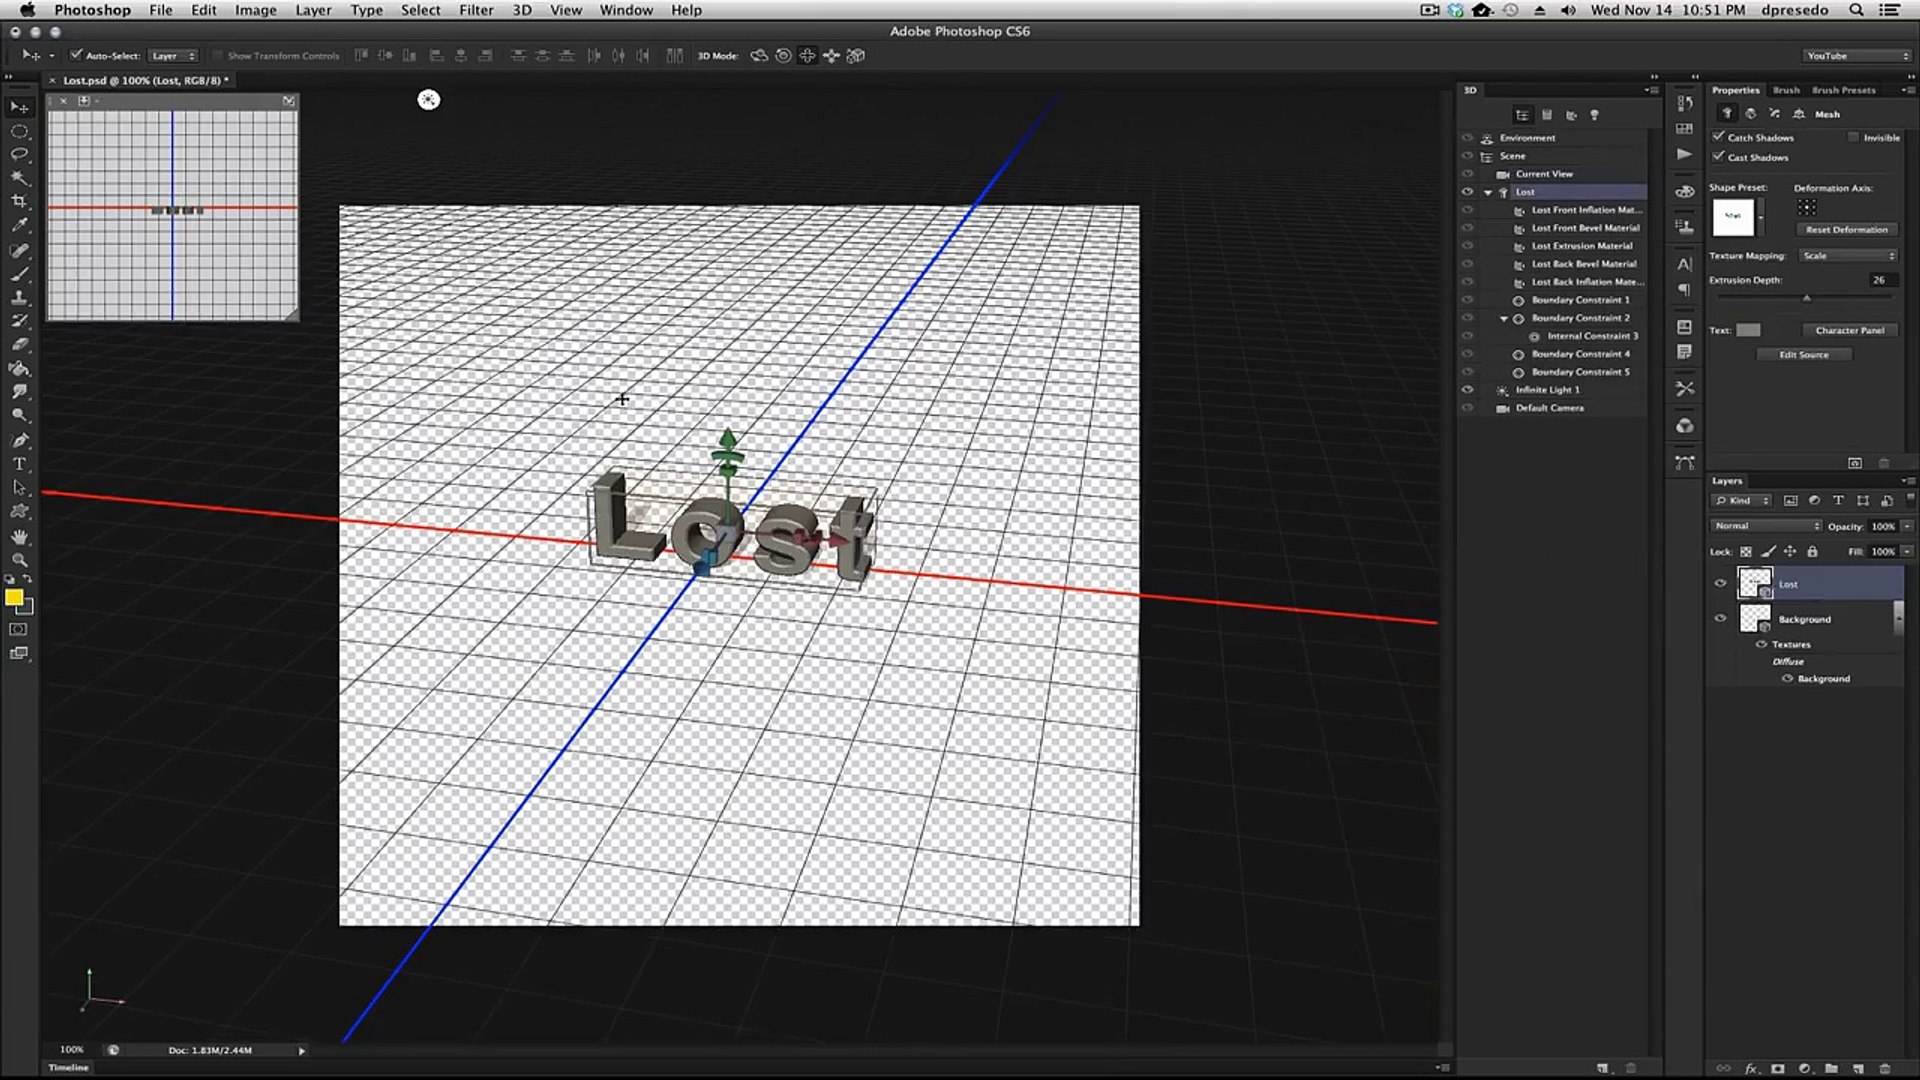Select the Crop tool
1920x1080 pixels.
19,201
